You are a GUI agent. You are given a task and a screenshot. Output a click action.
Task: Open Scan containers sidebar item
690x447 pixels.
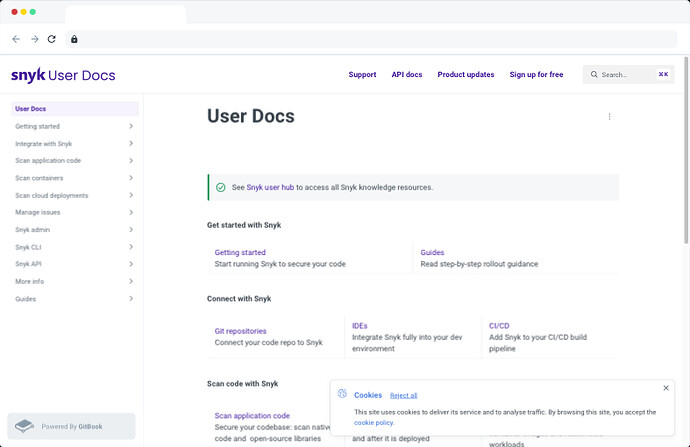[x=75, y=178]
